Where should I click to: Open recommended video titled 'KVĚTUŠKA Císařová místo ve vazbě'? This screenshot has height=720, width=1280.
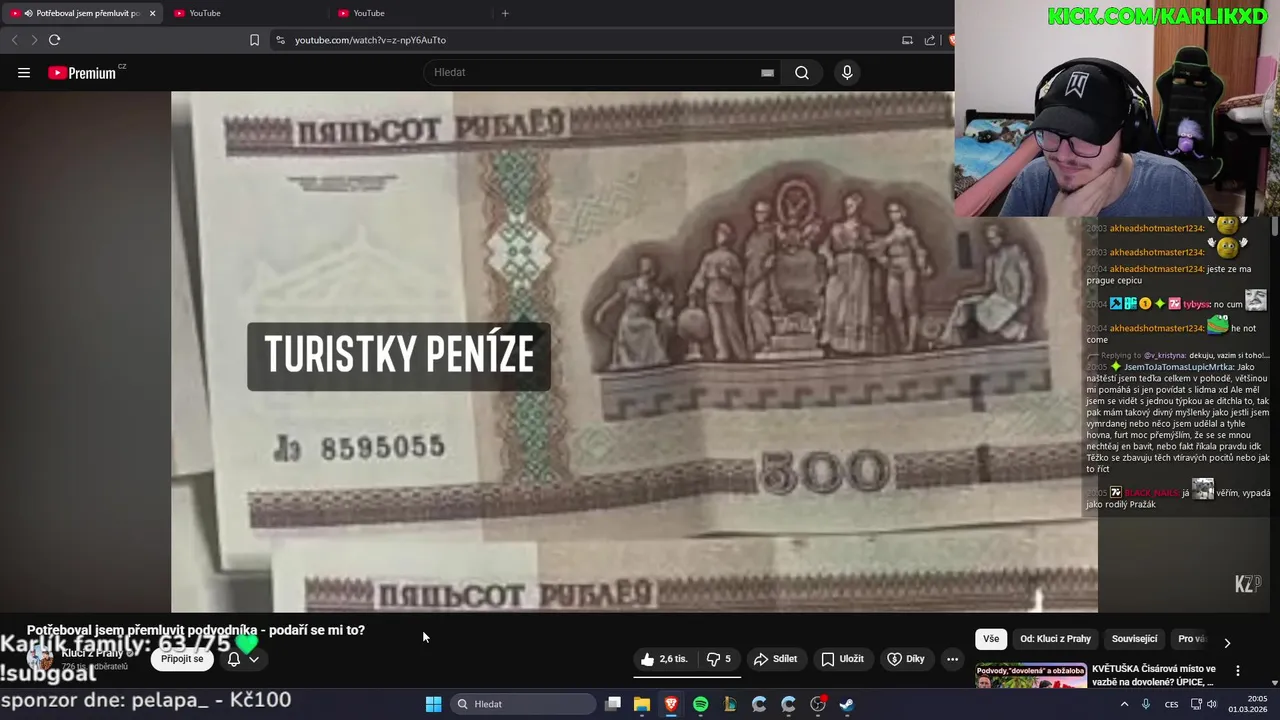point(1154,675)
